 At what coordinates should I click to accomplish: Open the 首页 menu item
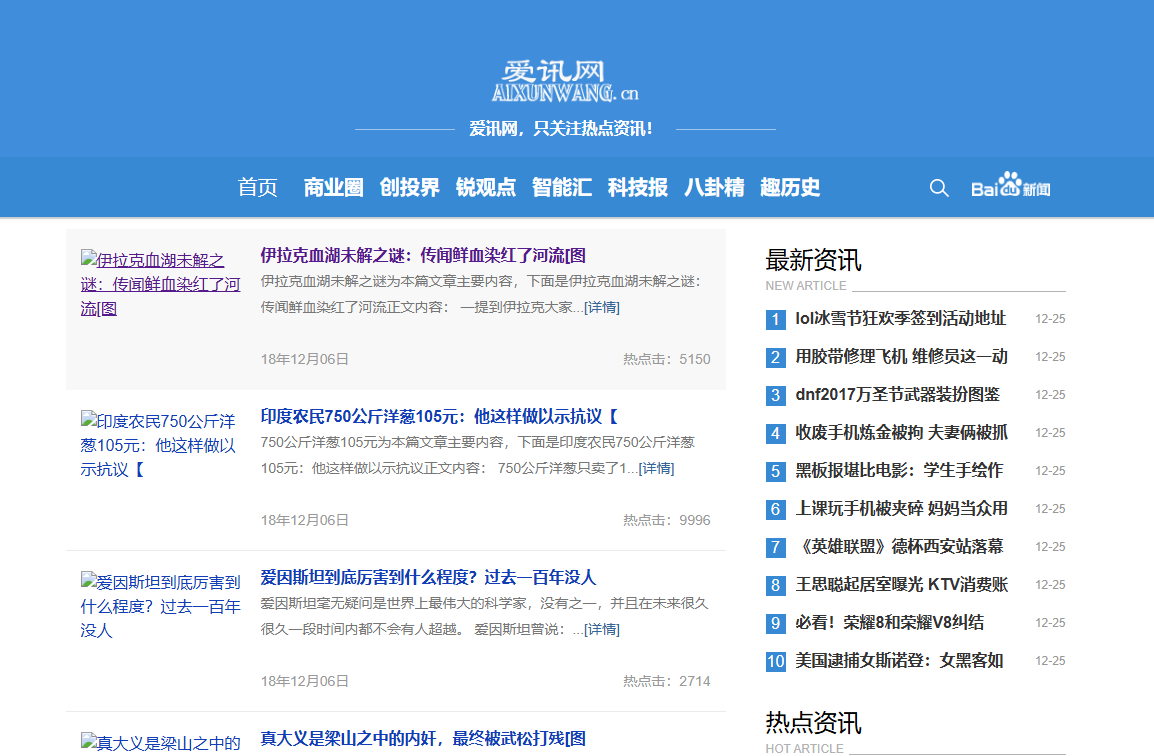(x=257, y=187)
